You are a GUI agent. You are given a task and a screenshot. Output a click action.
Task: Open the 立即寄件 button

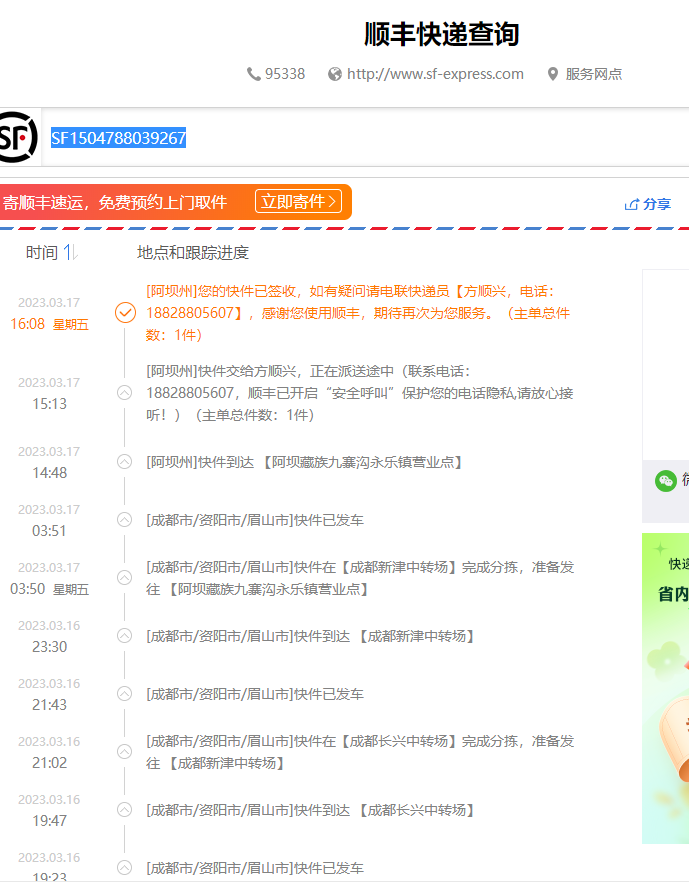coord(298,201)
